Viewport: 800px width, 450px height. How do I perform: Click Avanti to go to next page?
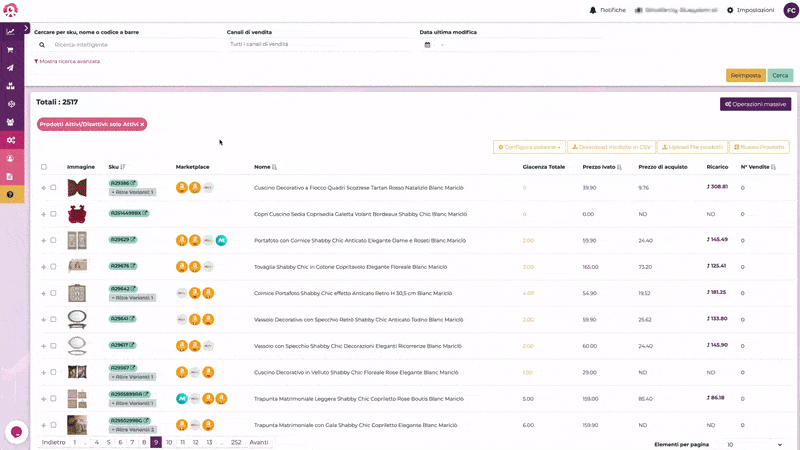(258, 442)
